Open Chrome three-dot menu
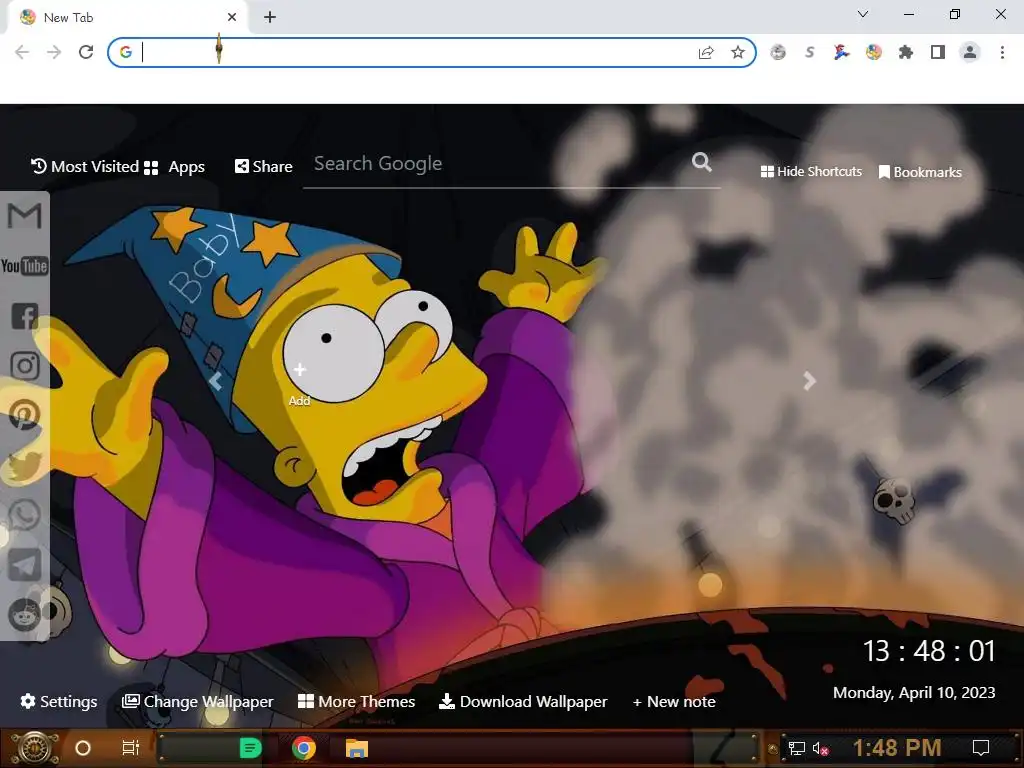1024x768 pixels. click(1002, 52)
